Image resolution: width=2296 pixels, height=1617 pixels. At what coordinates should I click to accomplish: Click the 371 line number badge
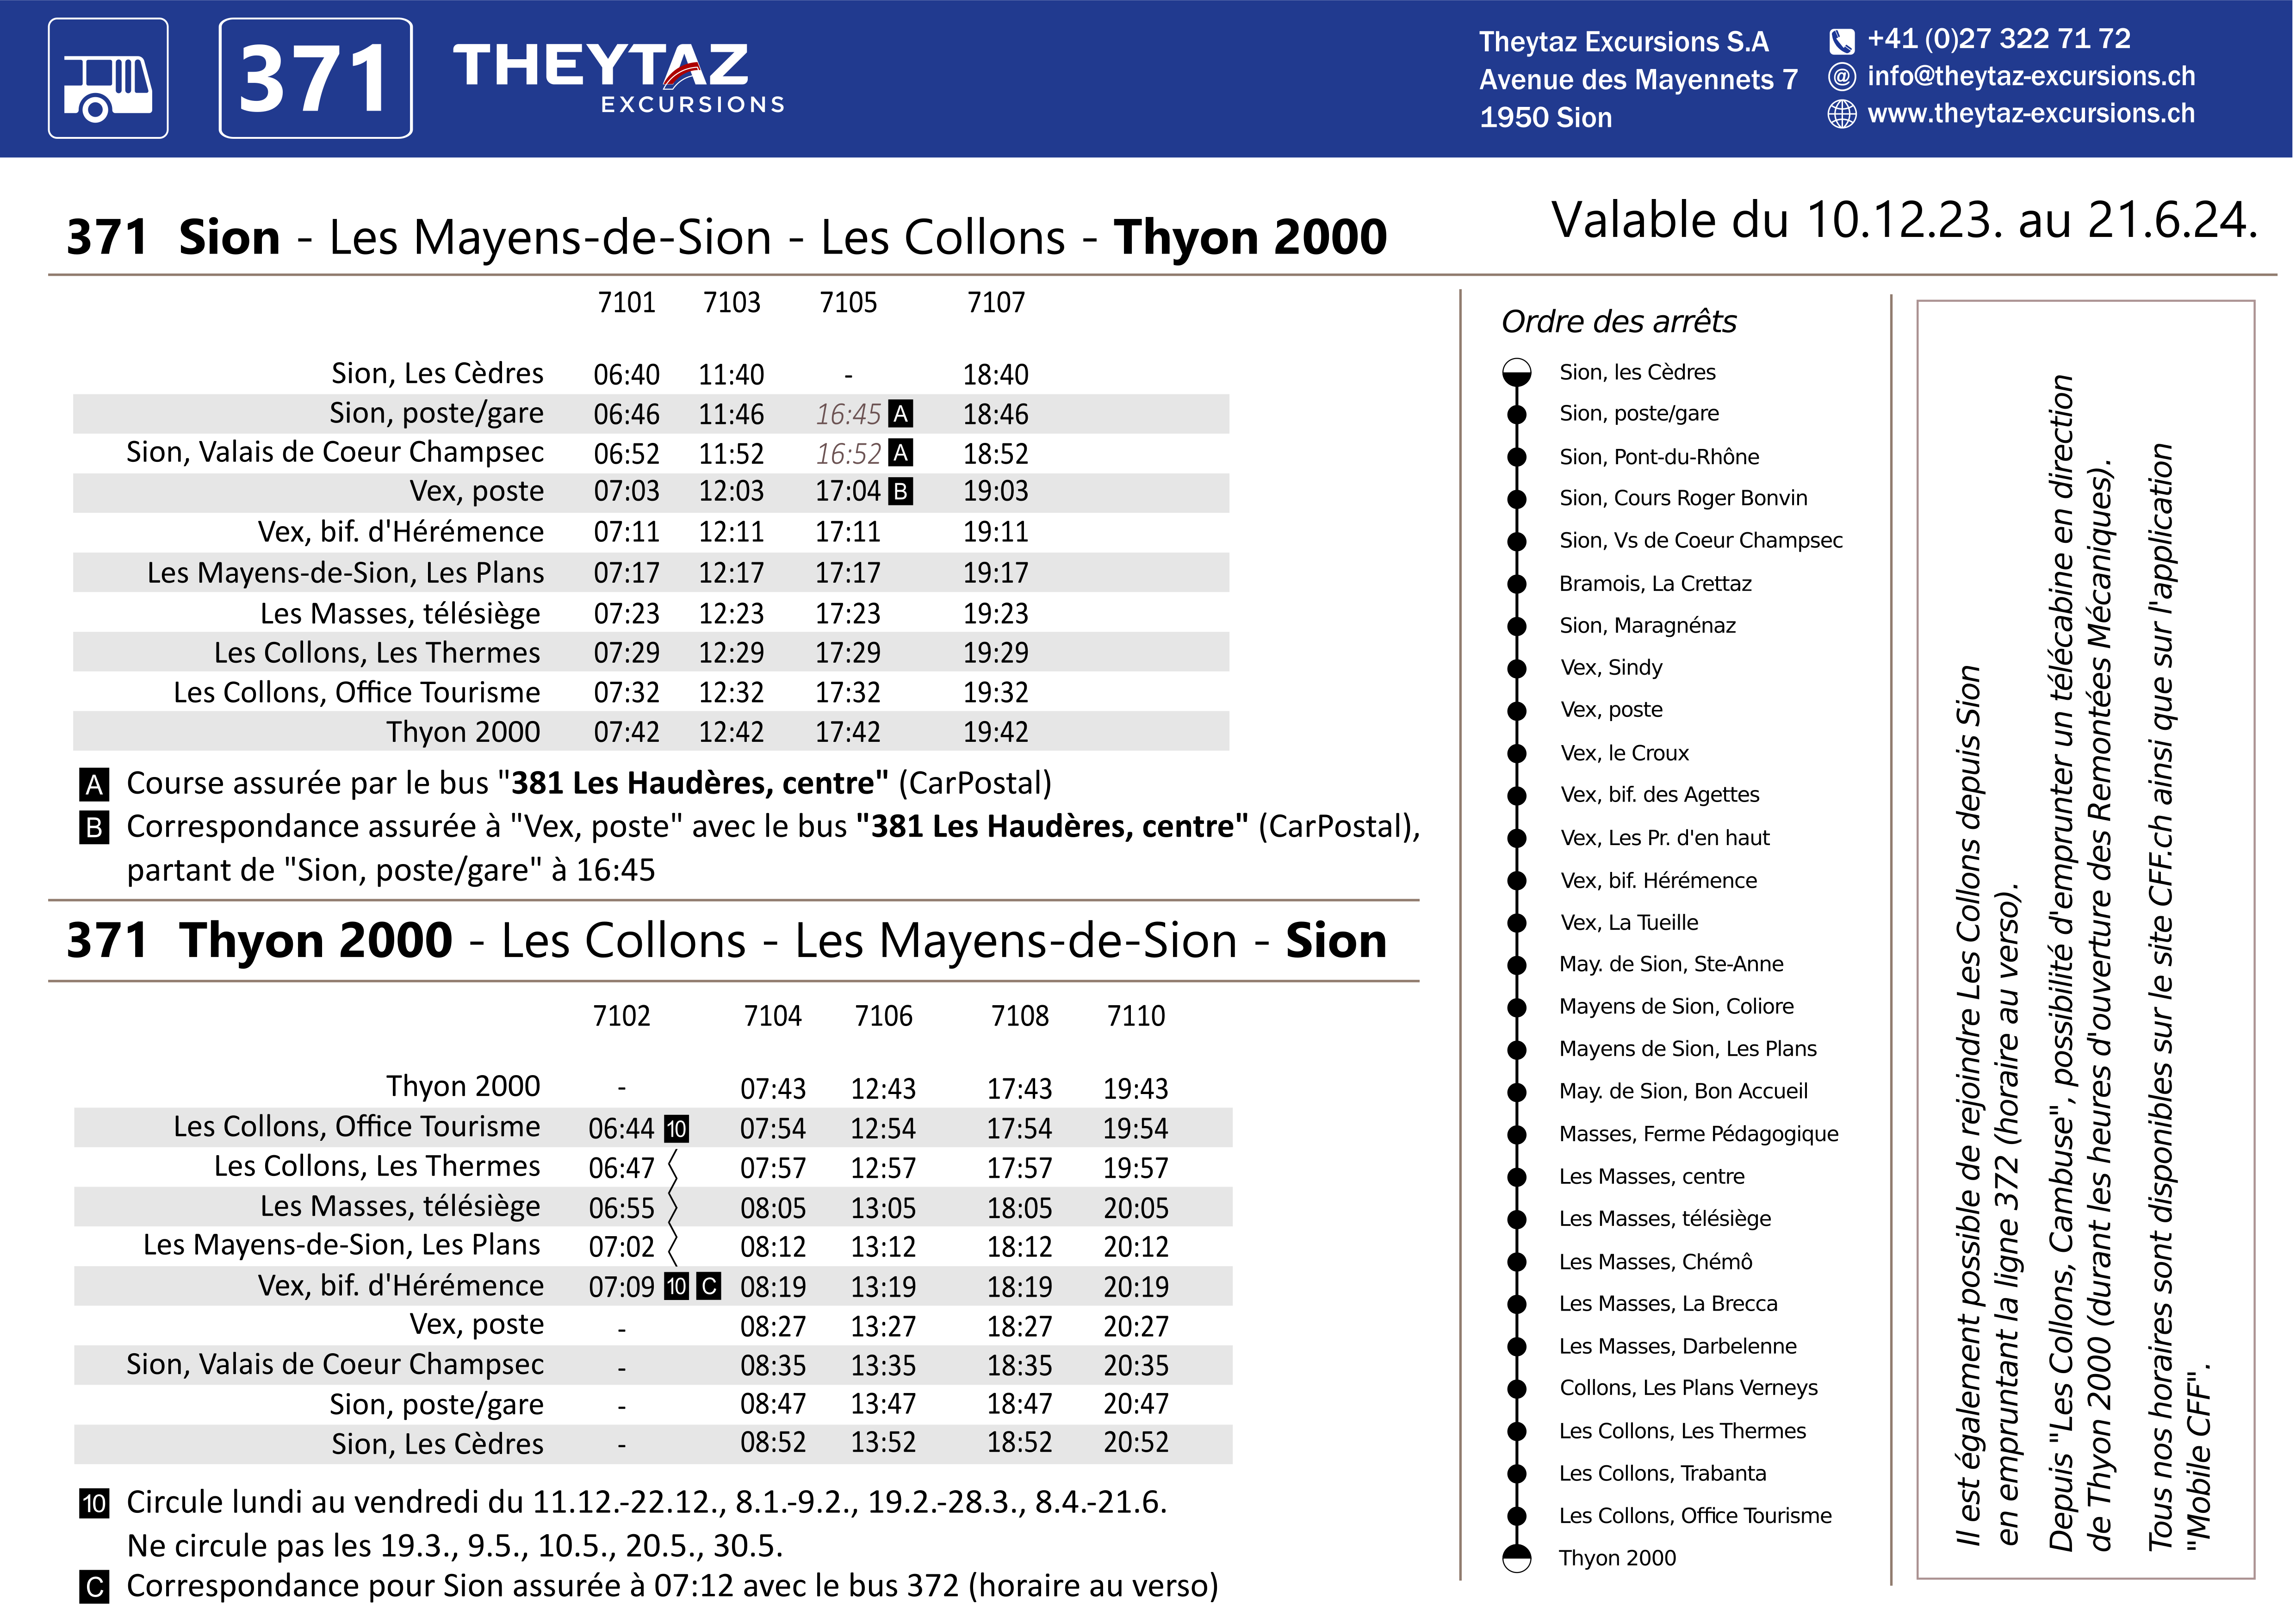click(x=315, y=78)
